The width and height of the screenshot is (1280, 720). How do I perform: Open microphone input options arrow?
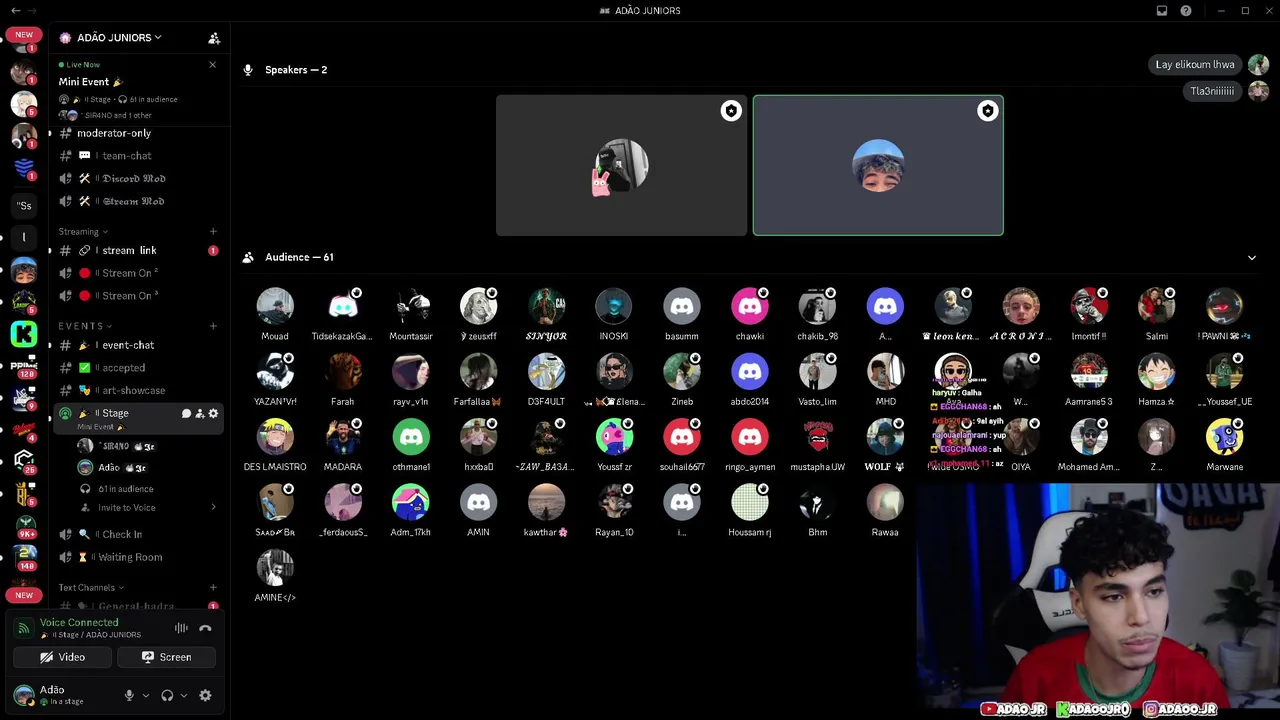pyautogui.click(x=146, y=696)
